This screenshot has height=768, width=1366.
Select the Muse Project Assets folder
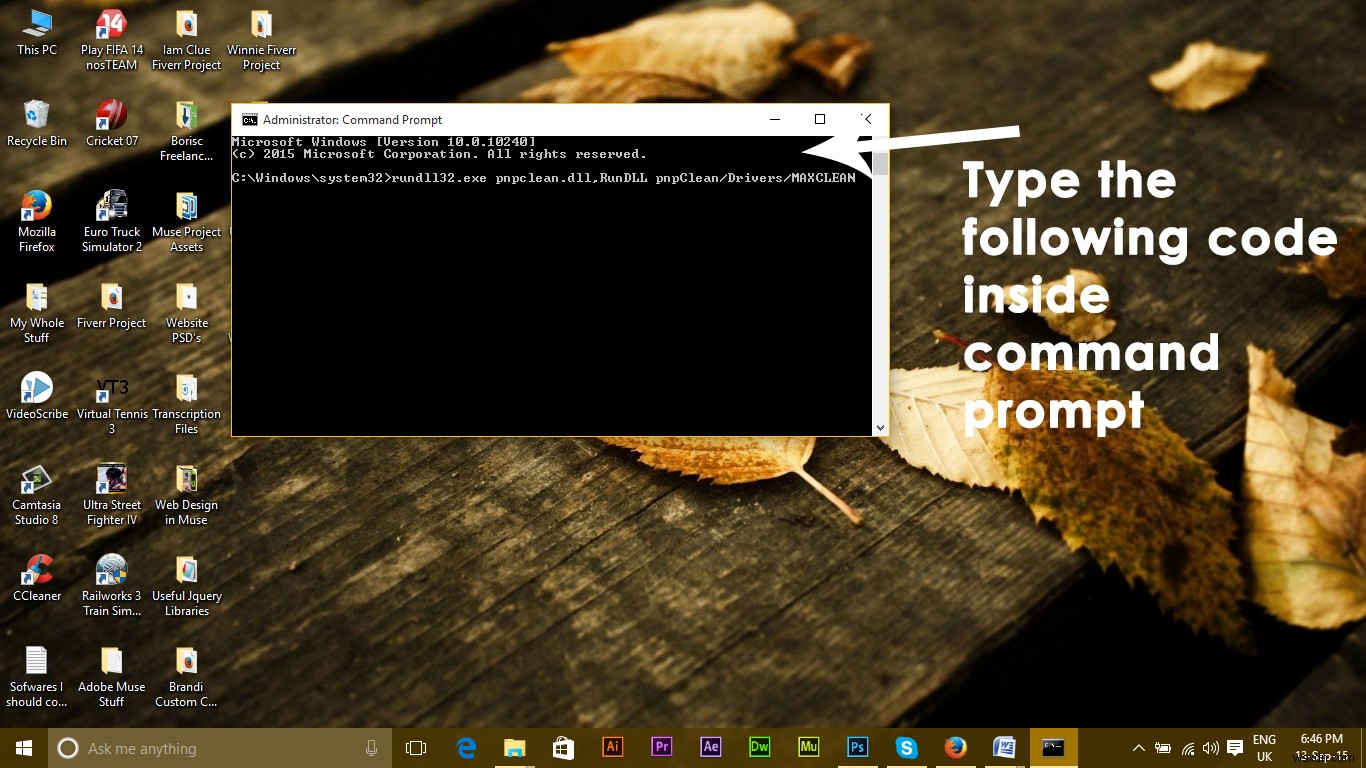point(187,222)
